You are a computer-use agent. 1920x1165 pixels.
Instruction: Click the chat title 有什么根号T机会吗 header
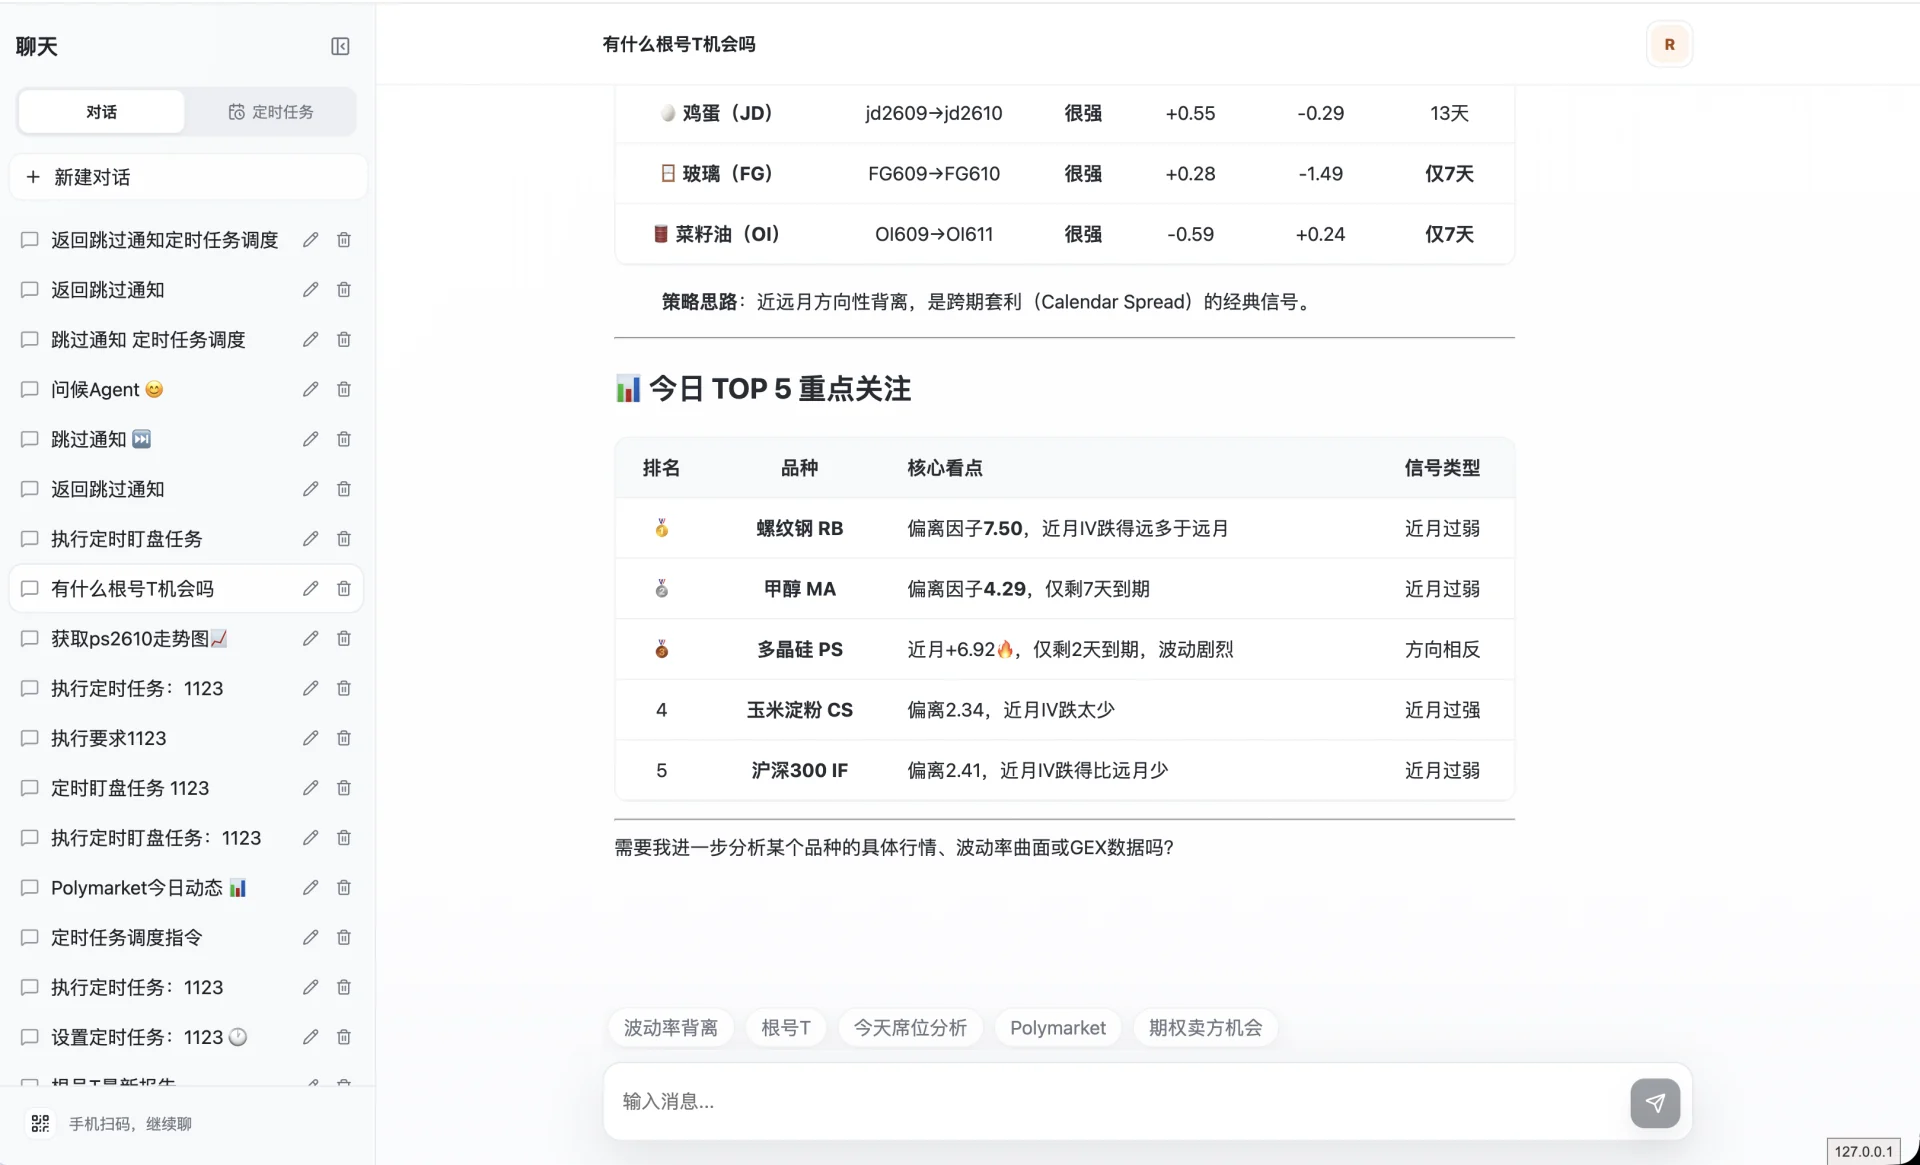click(679, 44)
